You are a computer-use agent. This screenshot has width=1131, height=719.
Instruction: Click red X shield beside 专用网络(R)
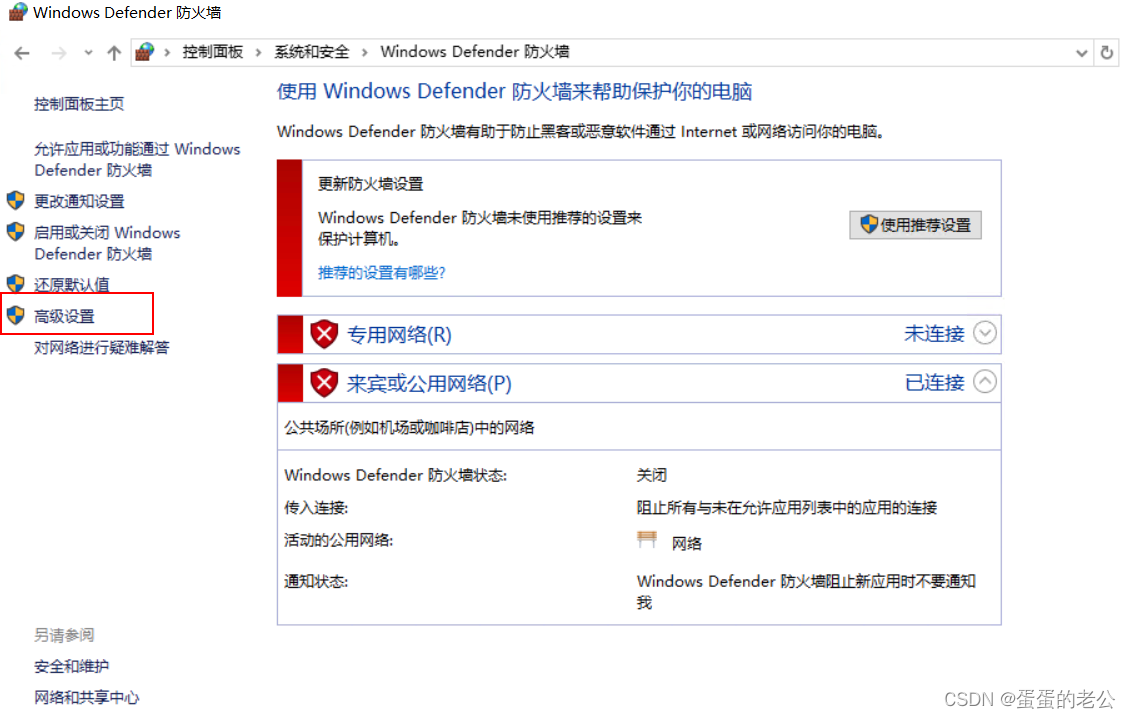pos(324,334)
